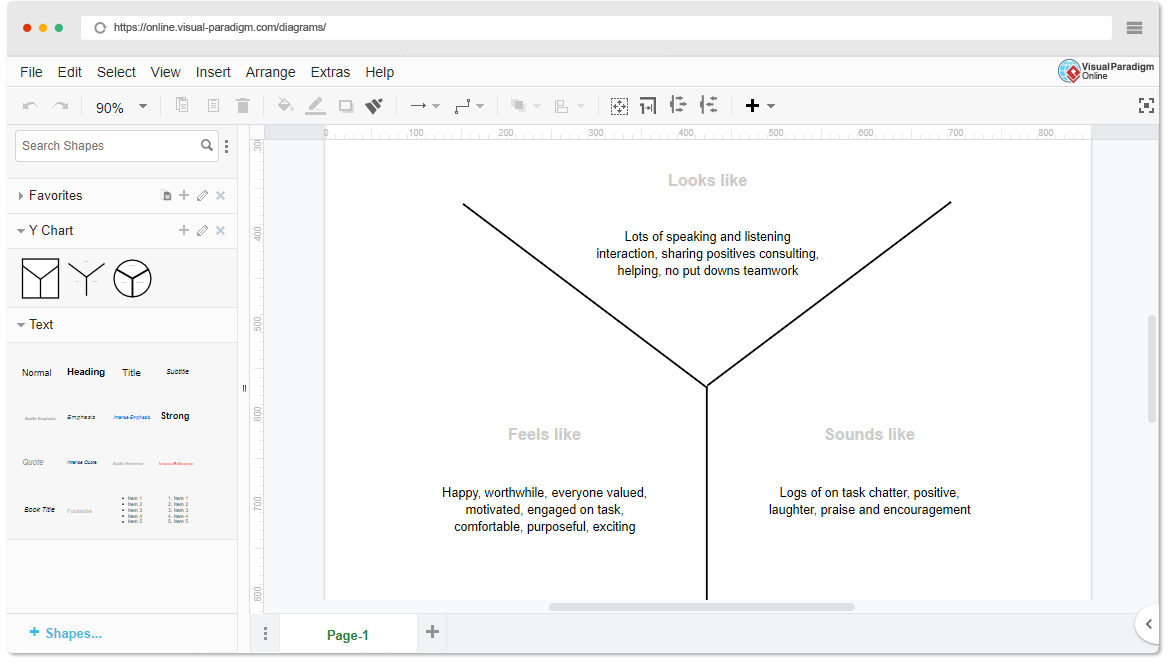Click the align-left distribute icon

[708, 105]
